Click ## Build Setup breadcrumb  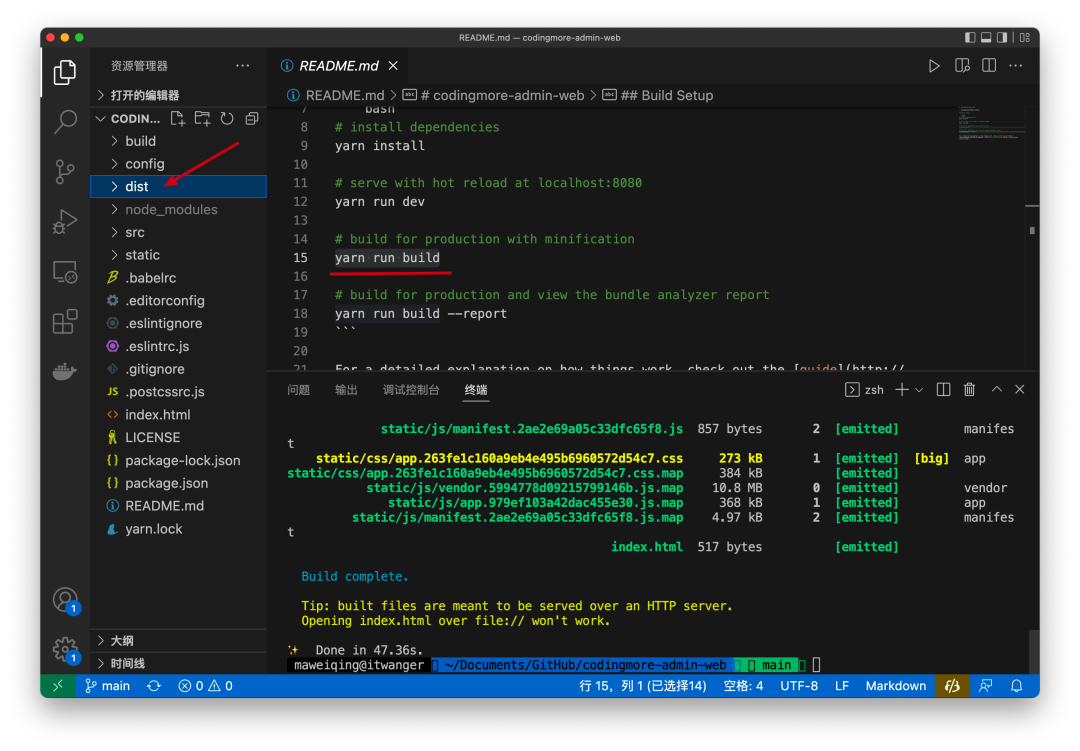click(658, 95)
